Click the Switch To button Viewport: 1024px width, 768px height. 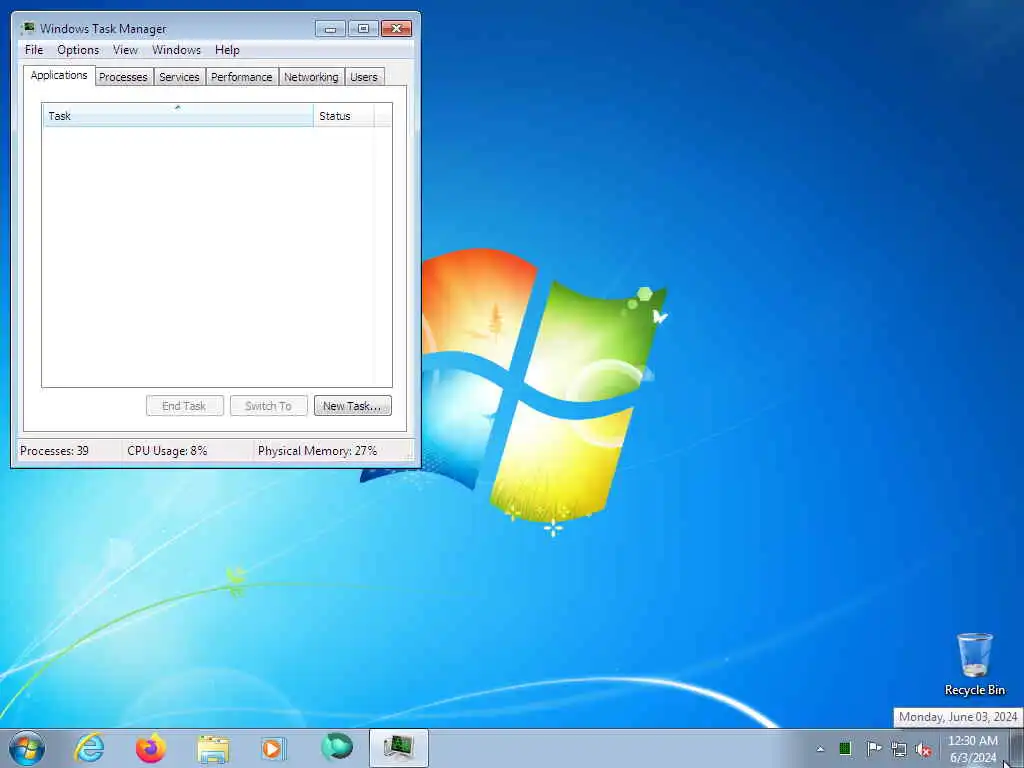pos(268,406)
